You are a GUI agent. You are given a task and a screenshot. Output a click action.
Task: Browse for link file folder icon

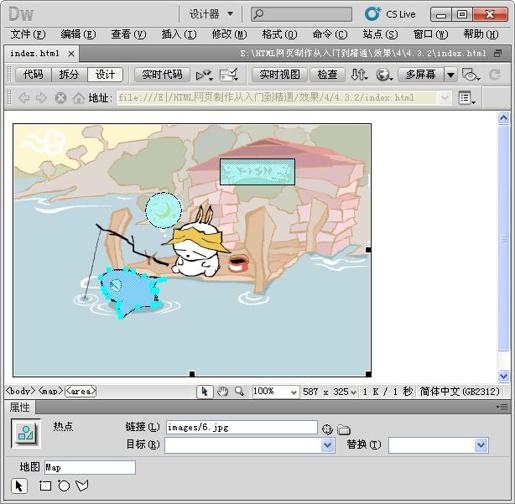point(344,430)
